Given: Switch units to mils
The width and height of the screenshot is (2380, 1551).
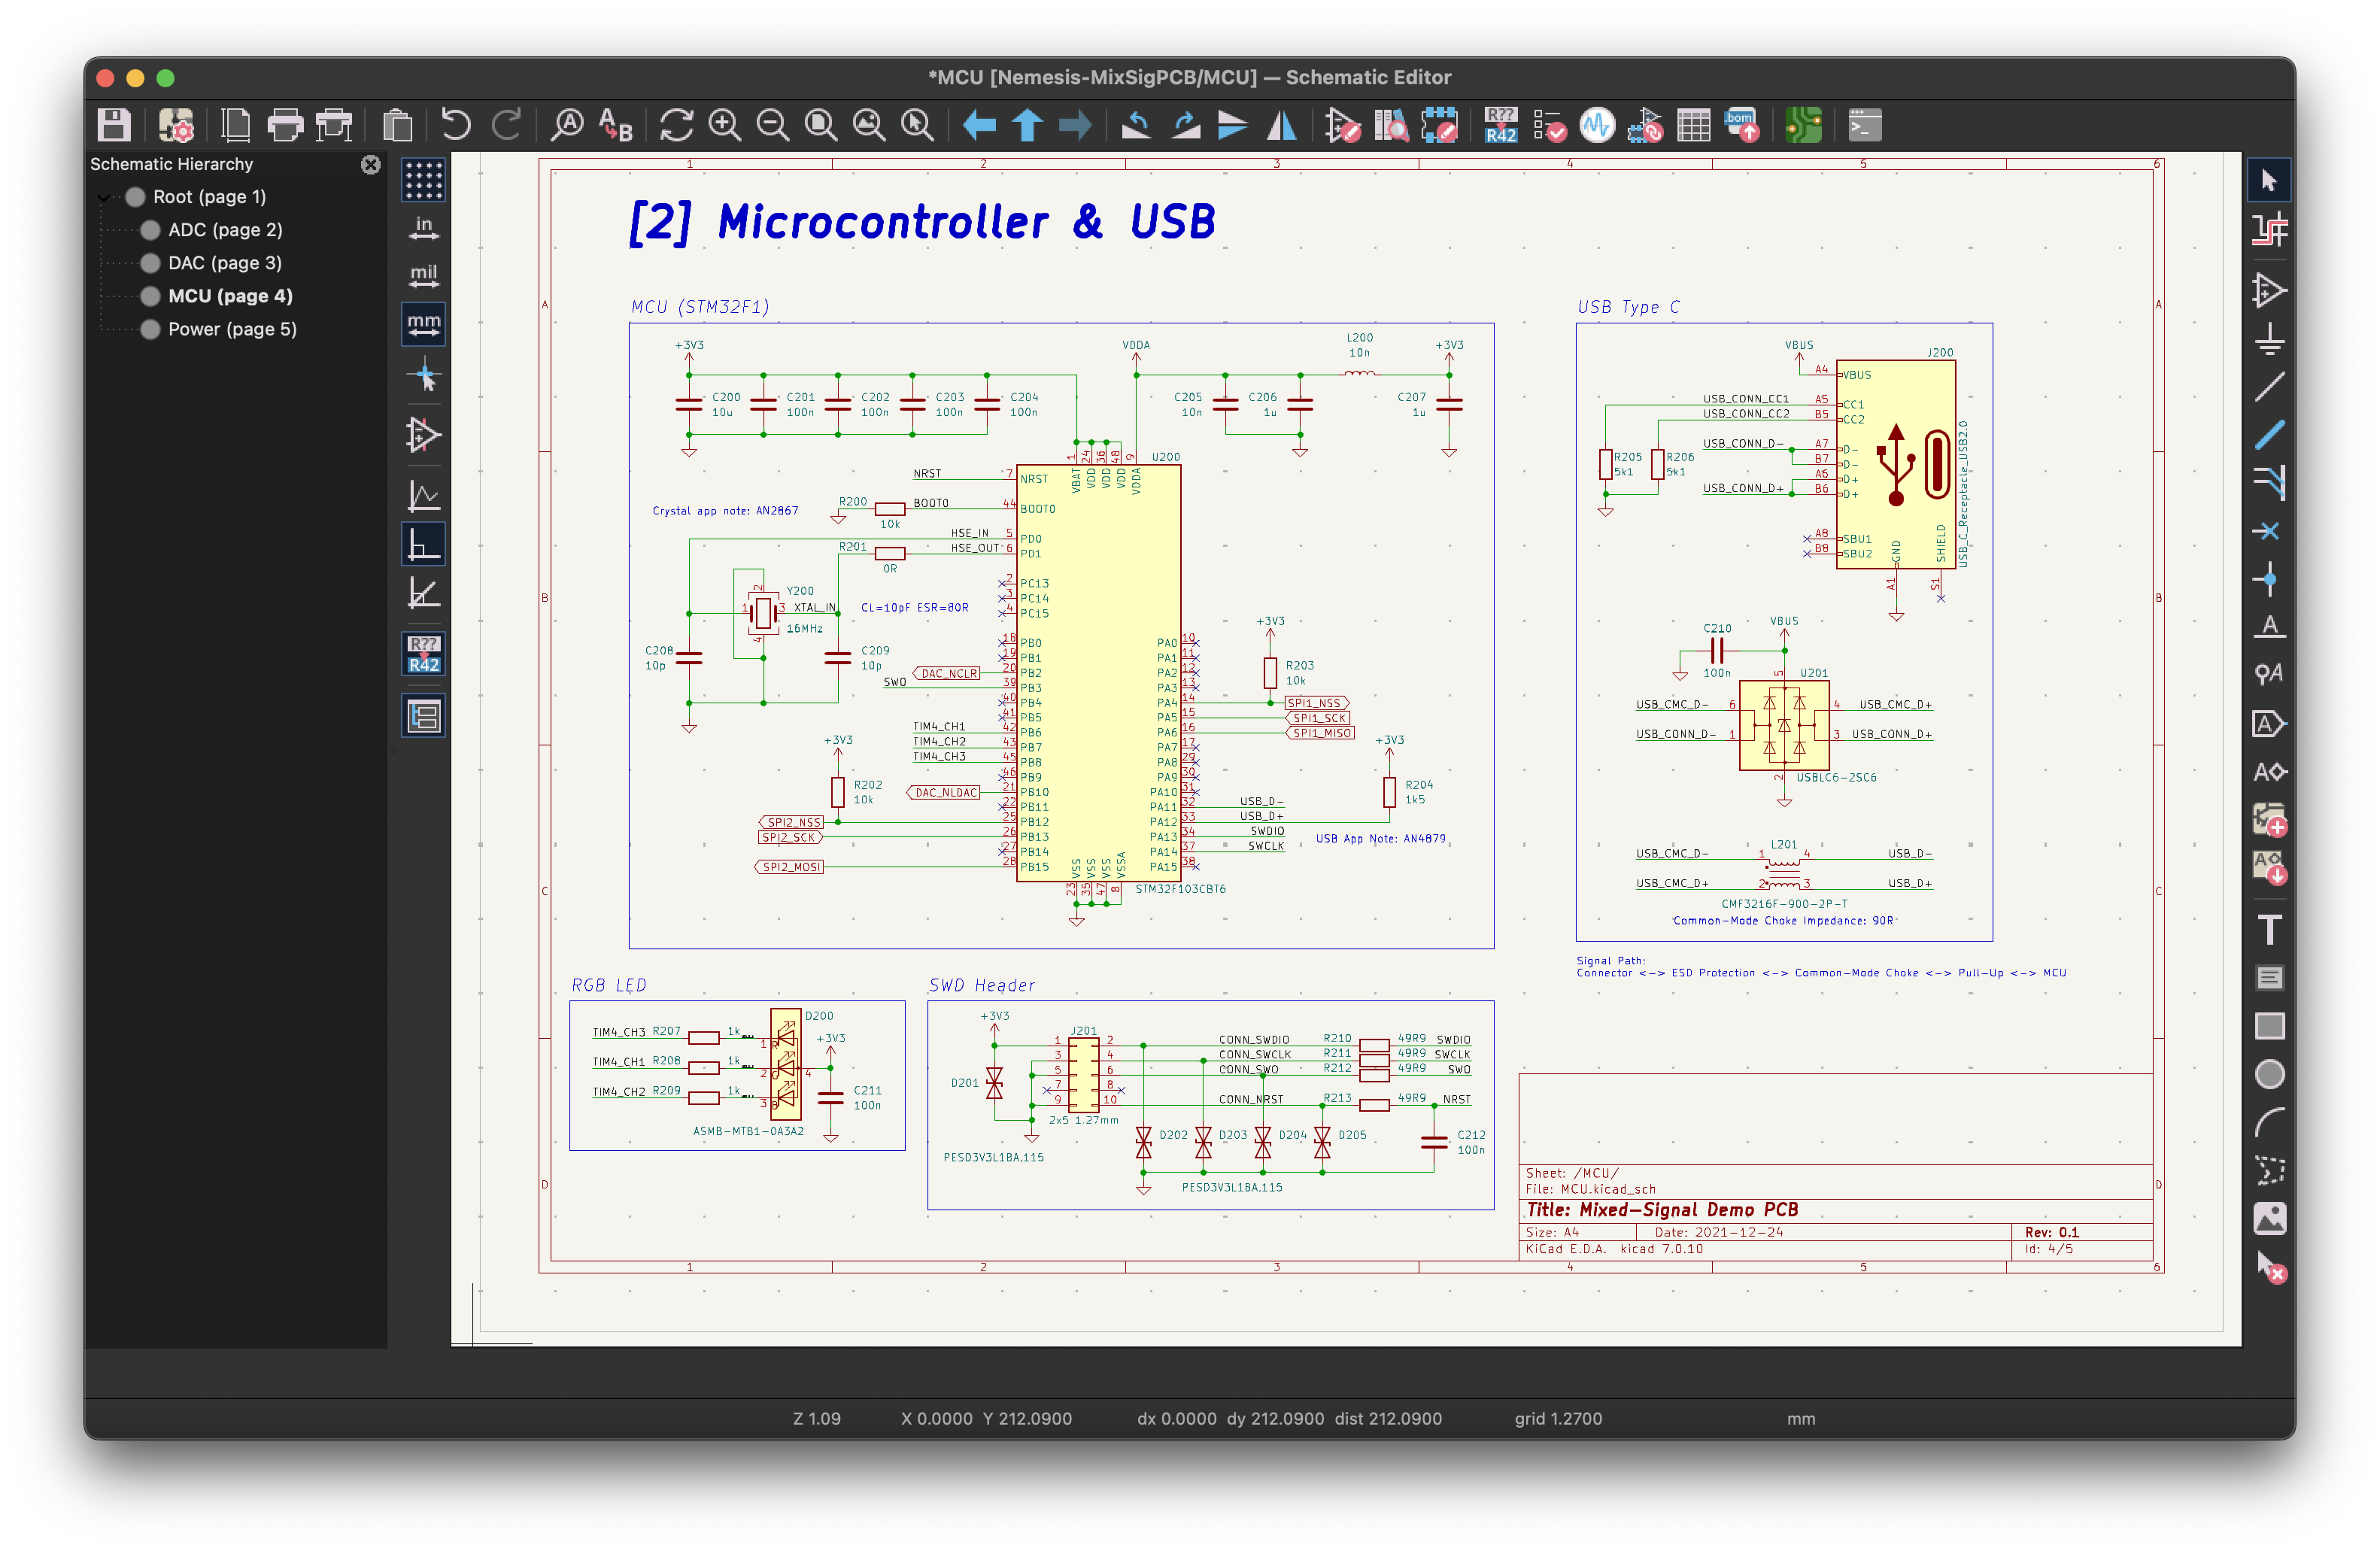Looking at the screenshot, I should coord(423,276).
